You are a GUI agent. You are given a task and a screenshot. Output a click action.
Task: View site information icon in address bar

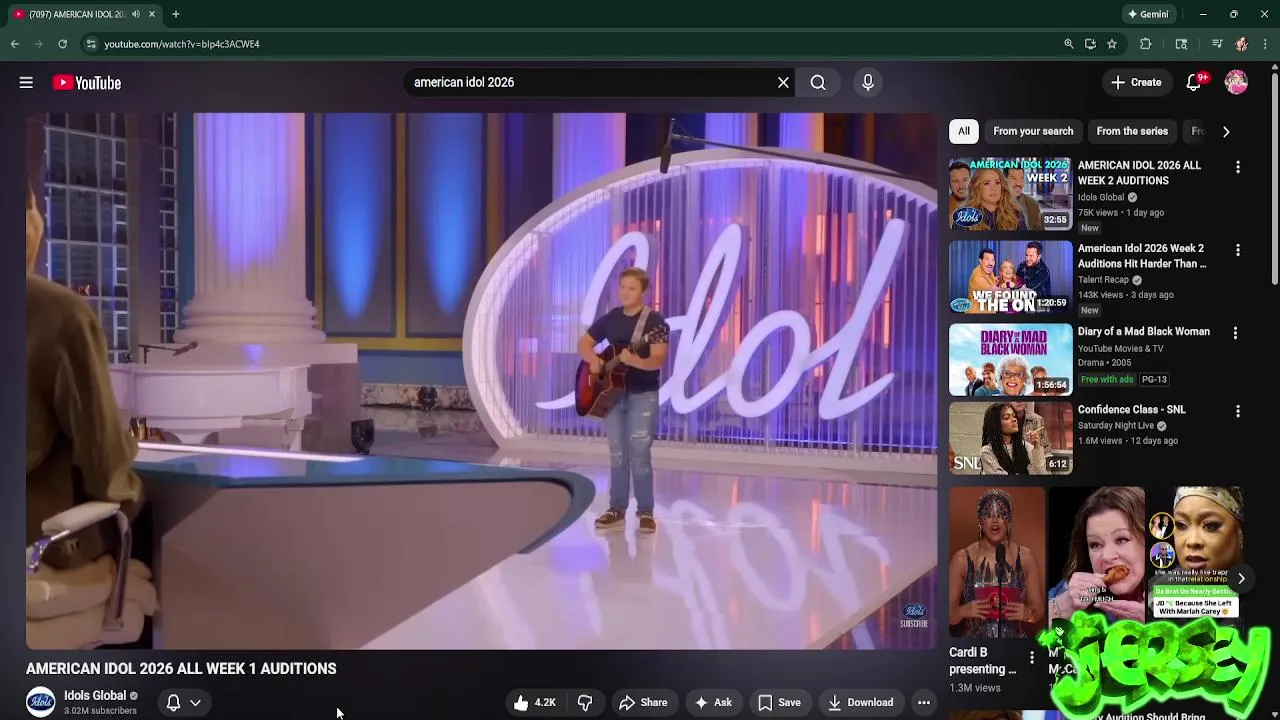click(x=91, y=44)
